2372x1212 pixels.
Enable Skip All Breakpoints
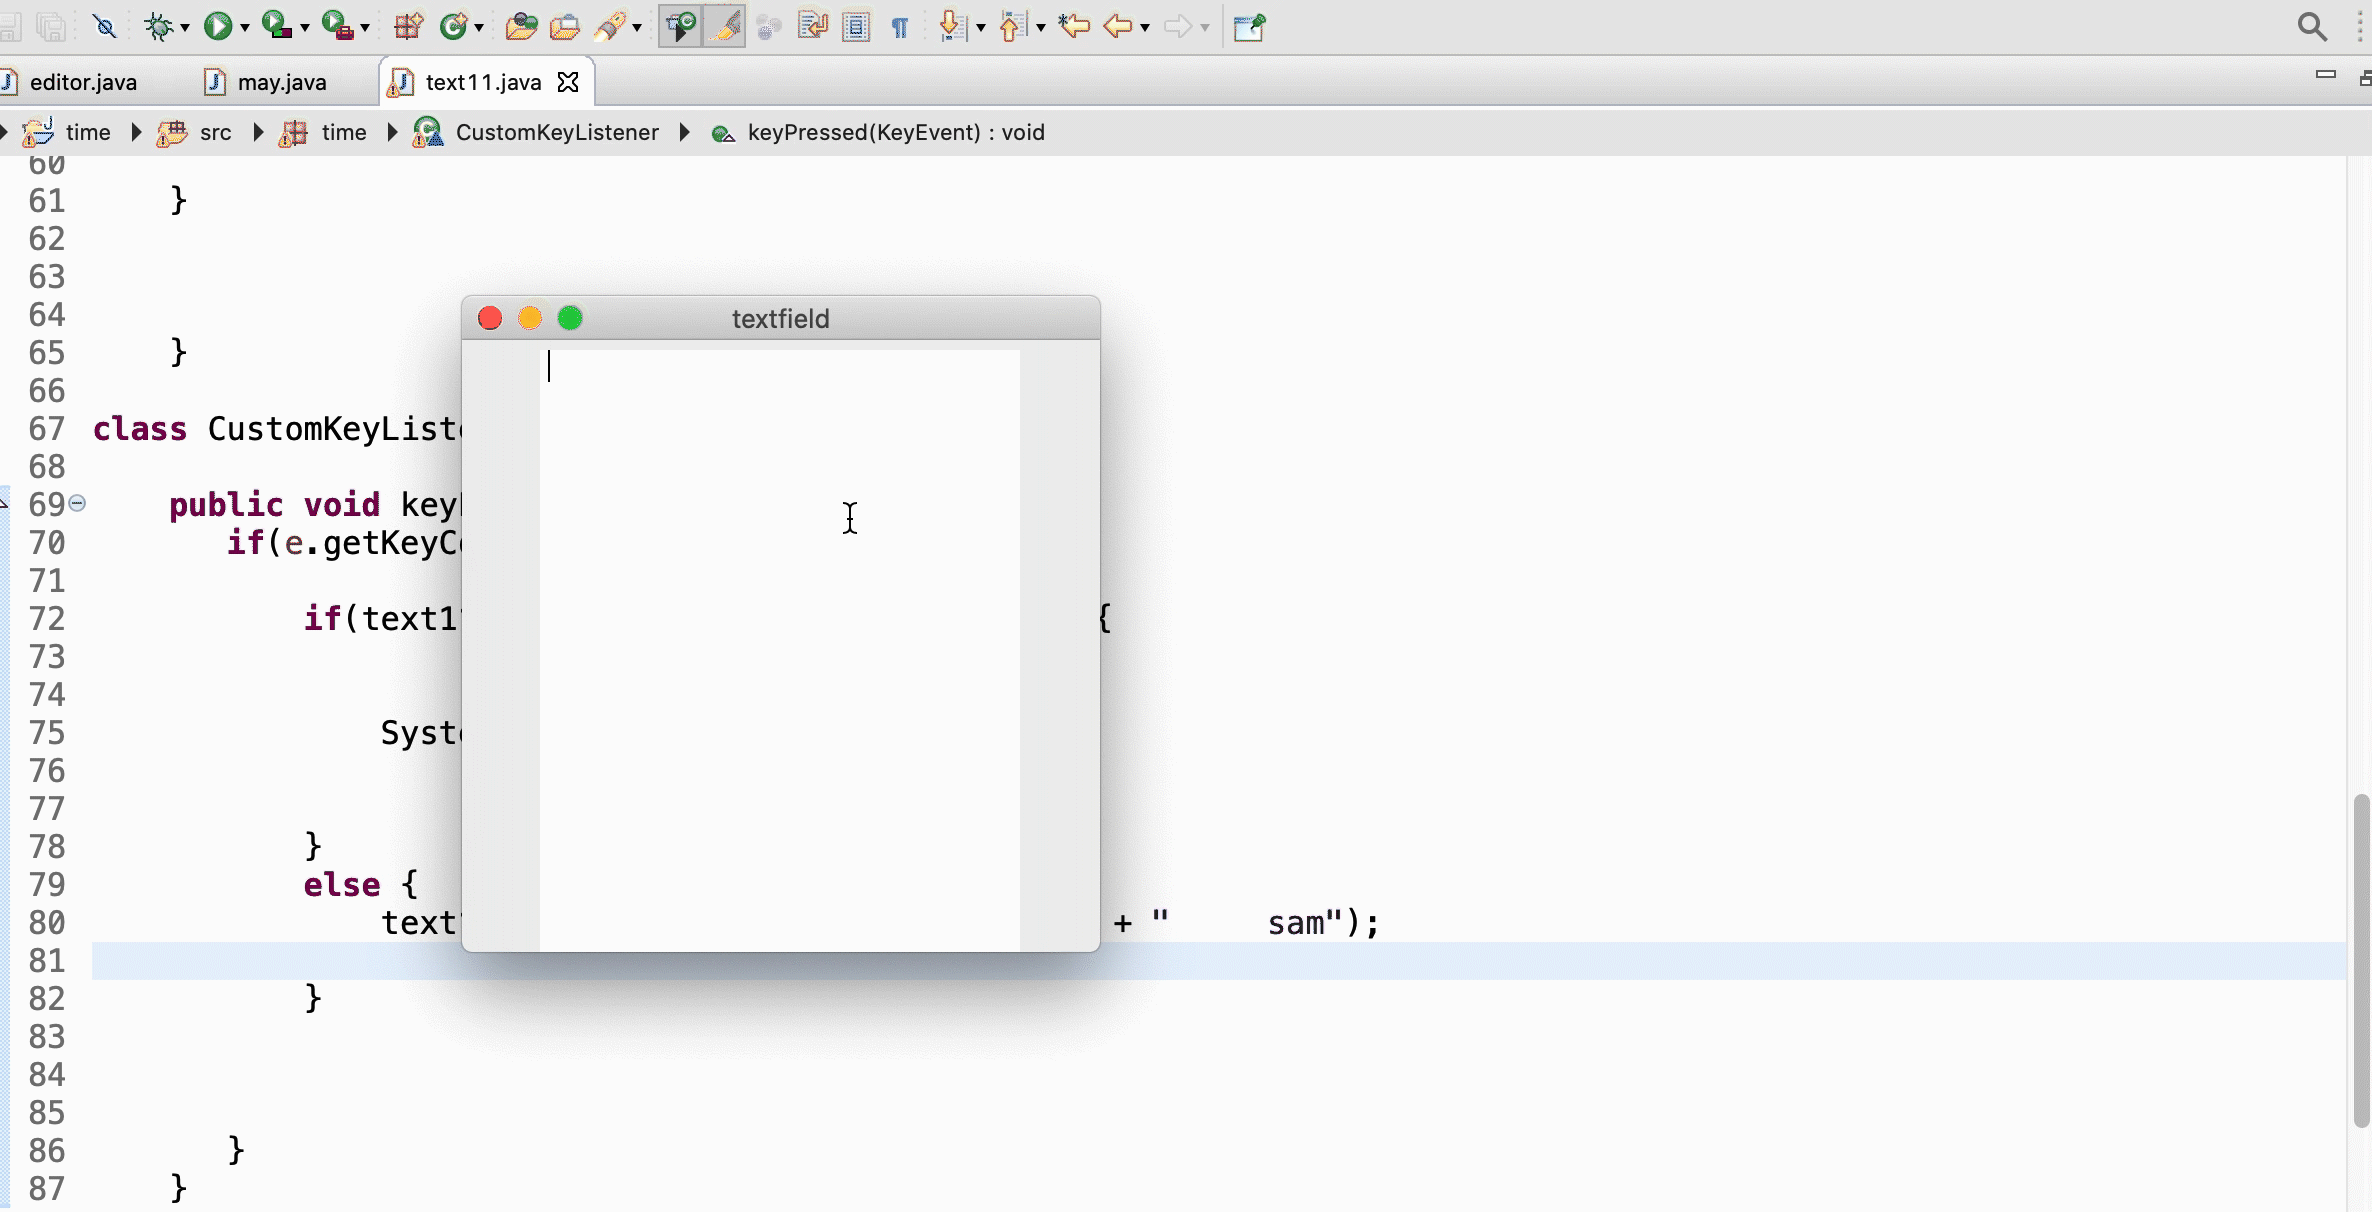(x=104, y=27)
